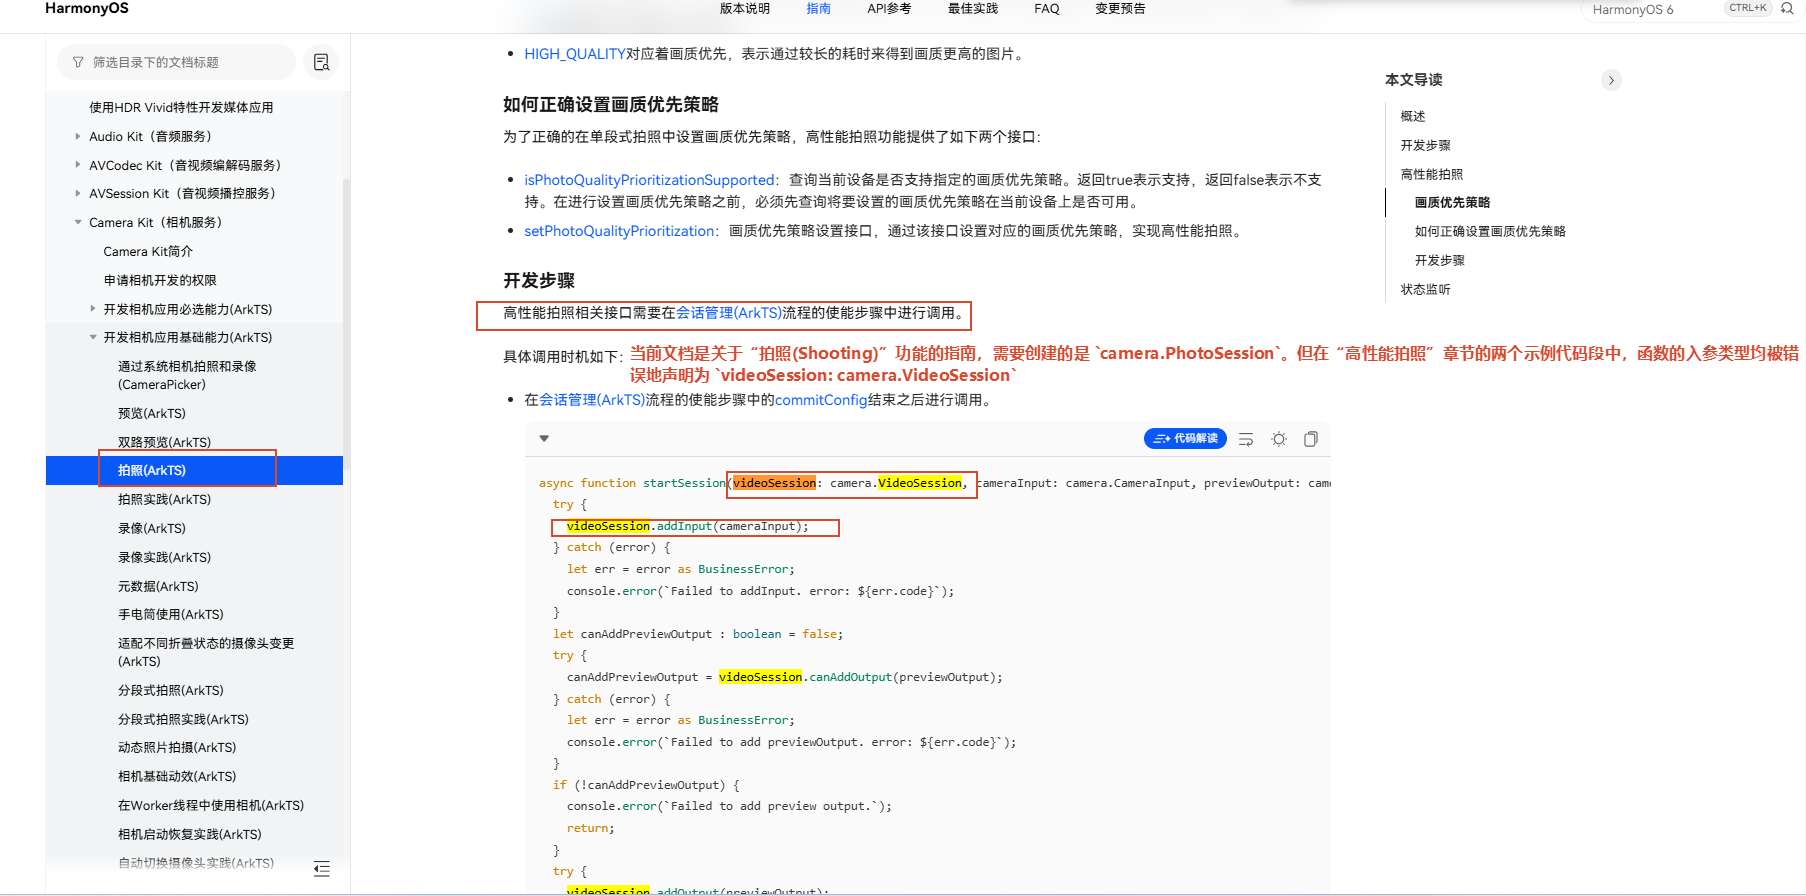Collapse the 本文导读 panel with chevron
Image resolution: width=1806 pixels, height=896 pixels.
(x=1611, y=80)
